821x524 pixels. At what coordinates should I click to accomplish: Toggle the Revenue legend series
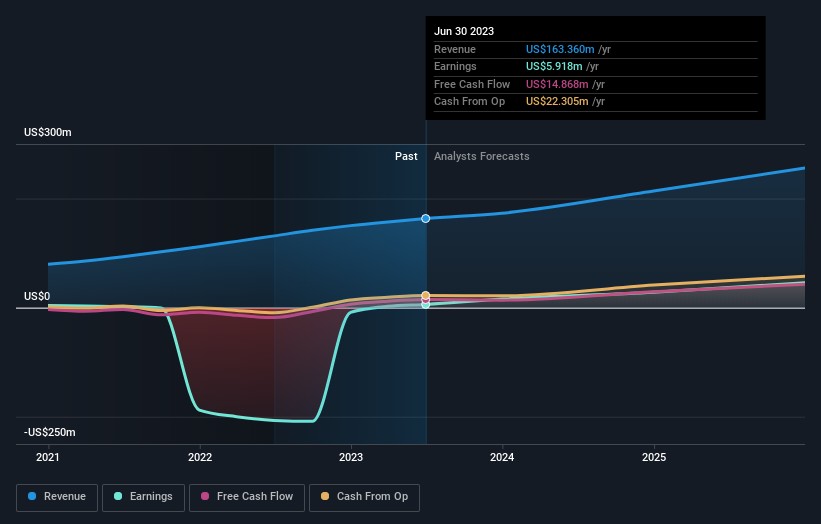57,497
